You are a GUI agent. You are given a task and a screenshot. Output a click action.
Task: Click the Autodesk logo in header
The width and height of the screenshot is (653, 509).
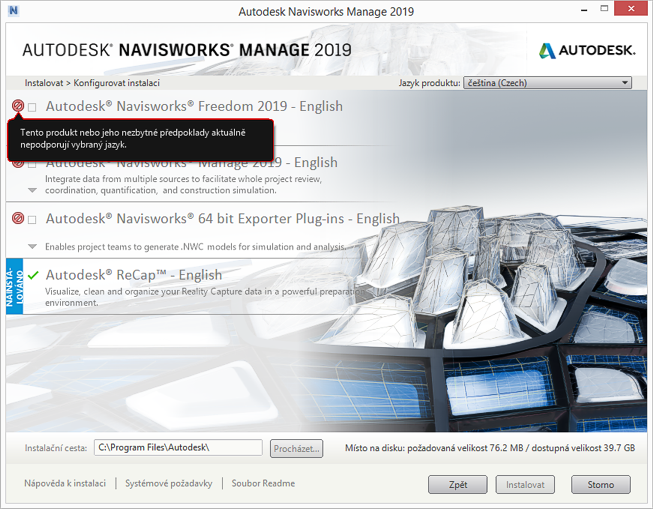point(587,50)
